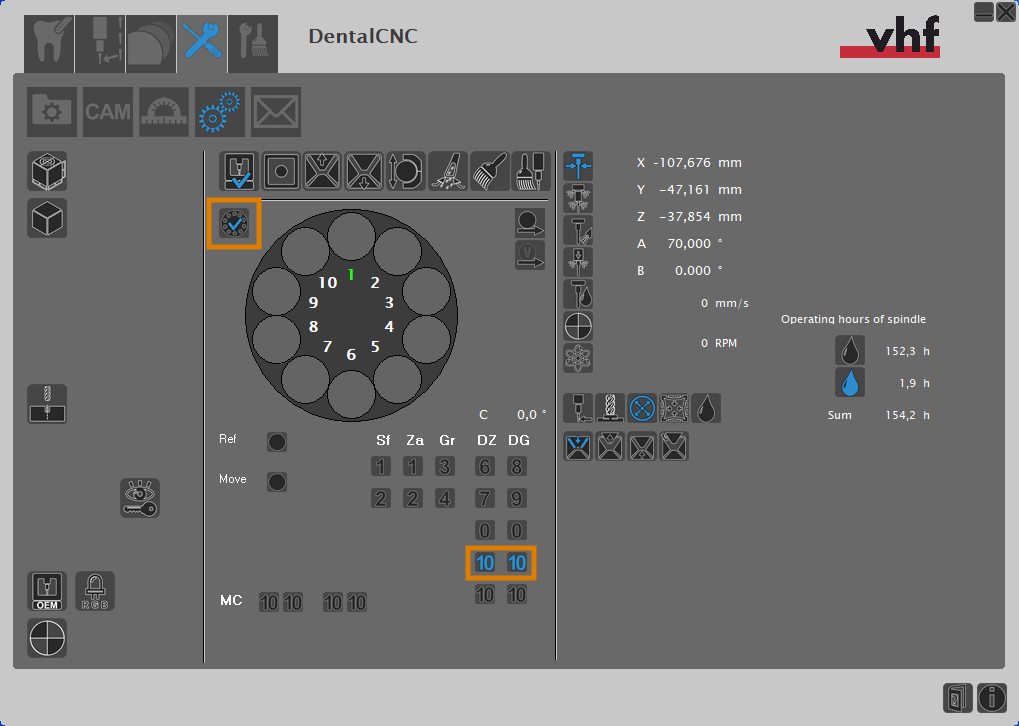Click the milling bur on holder icon
Image resolution: width=1019 pixels, height=726 pixels.
(610, 408)
